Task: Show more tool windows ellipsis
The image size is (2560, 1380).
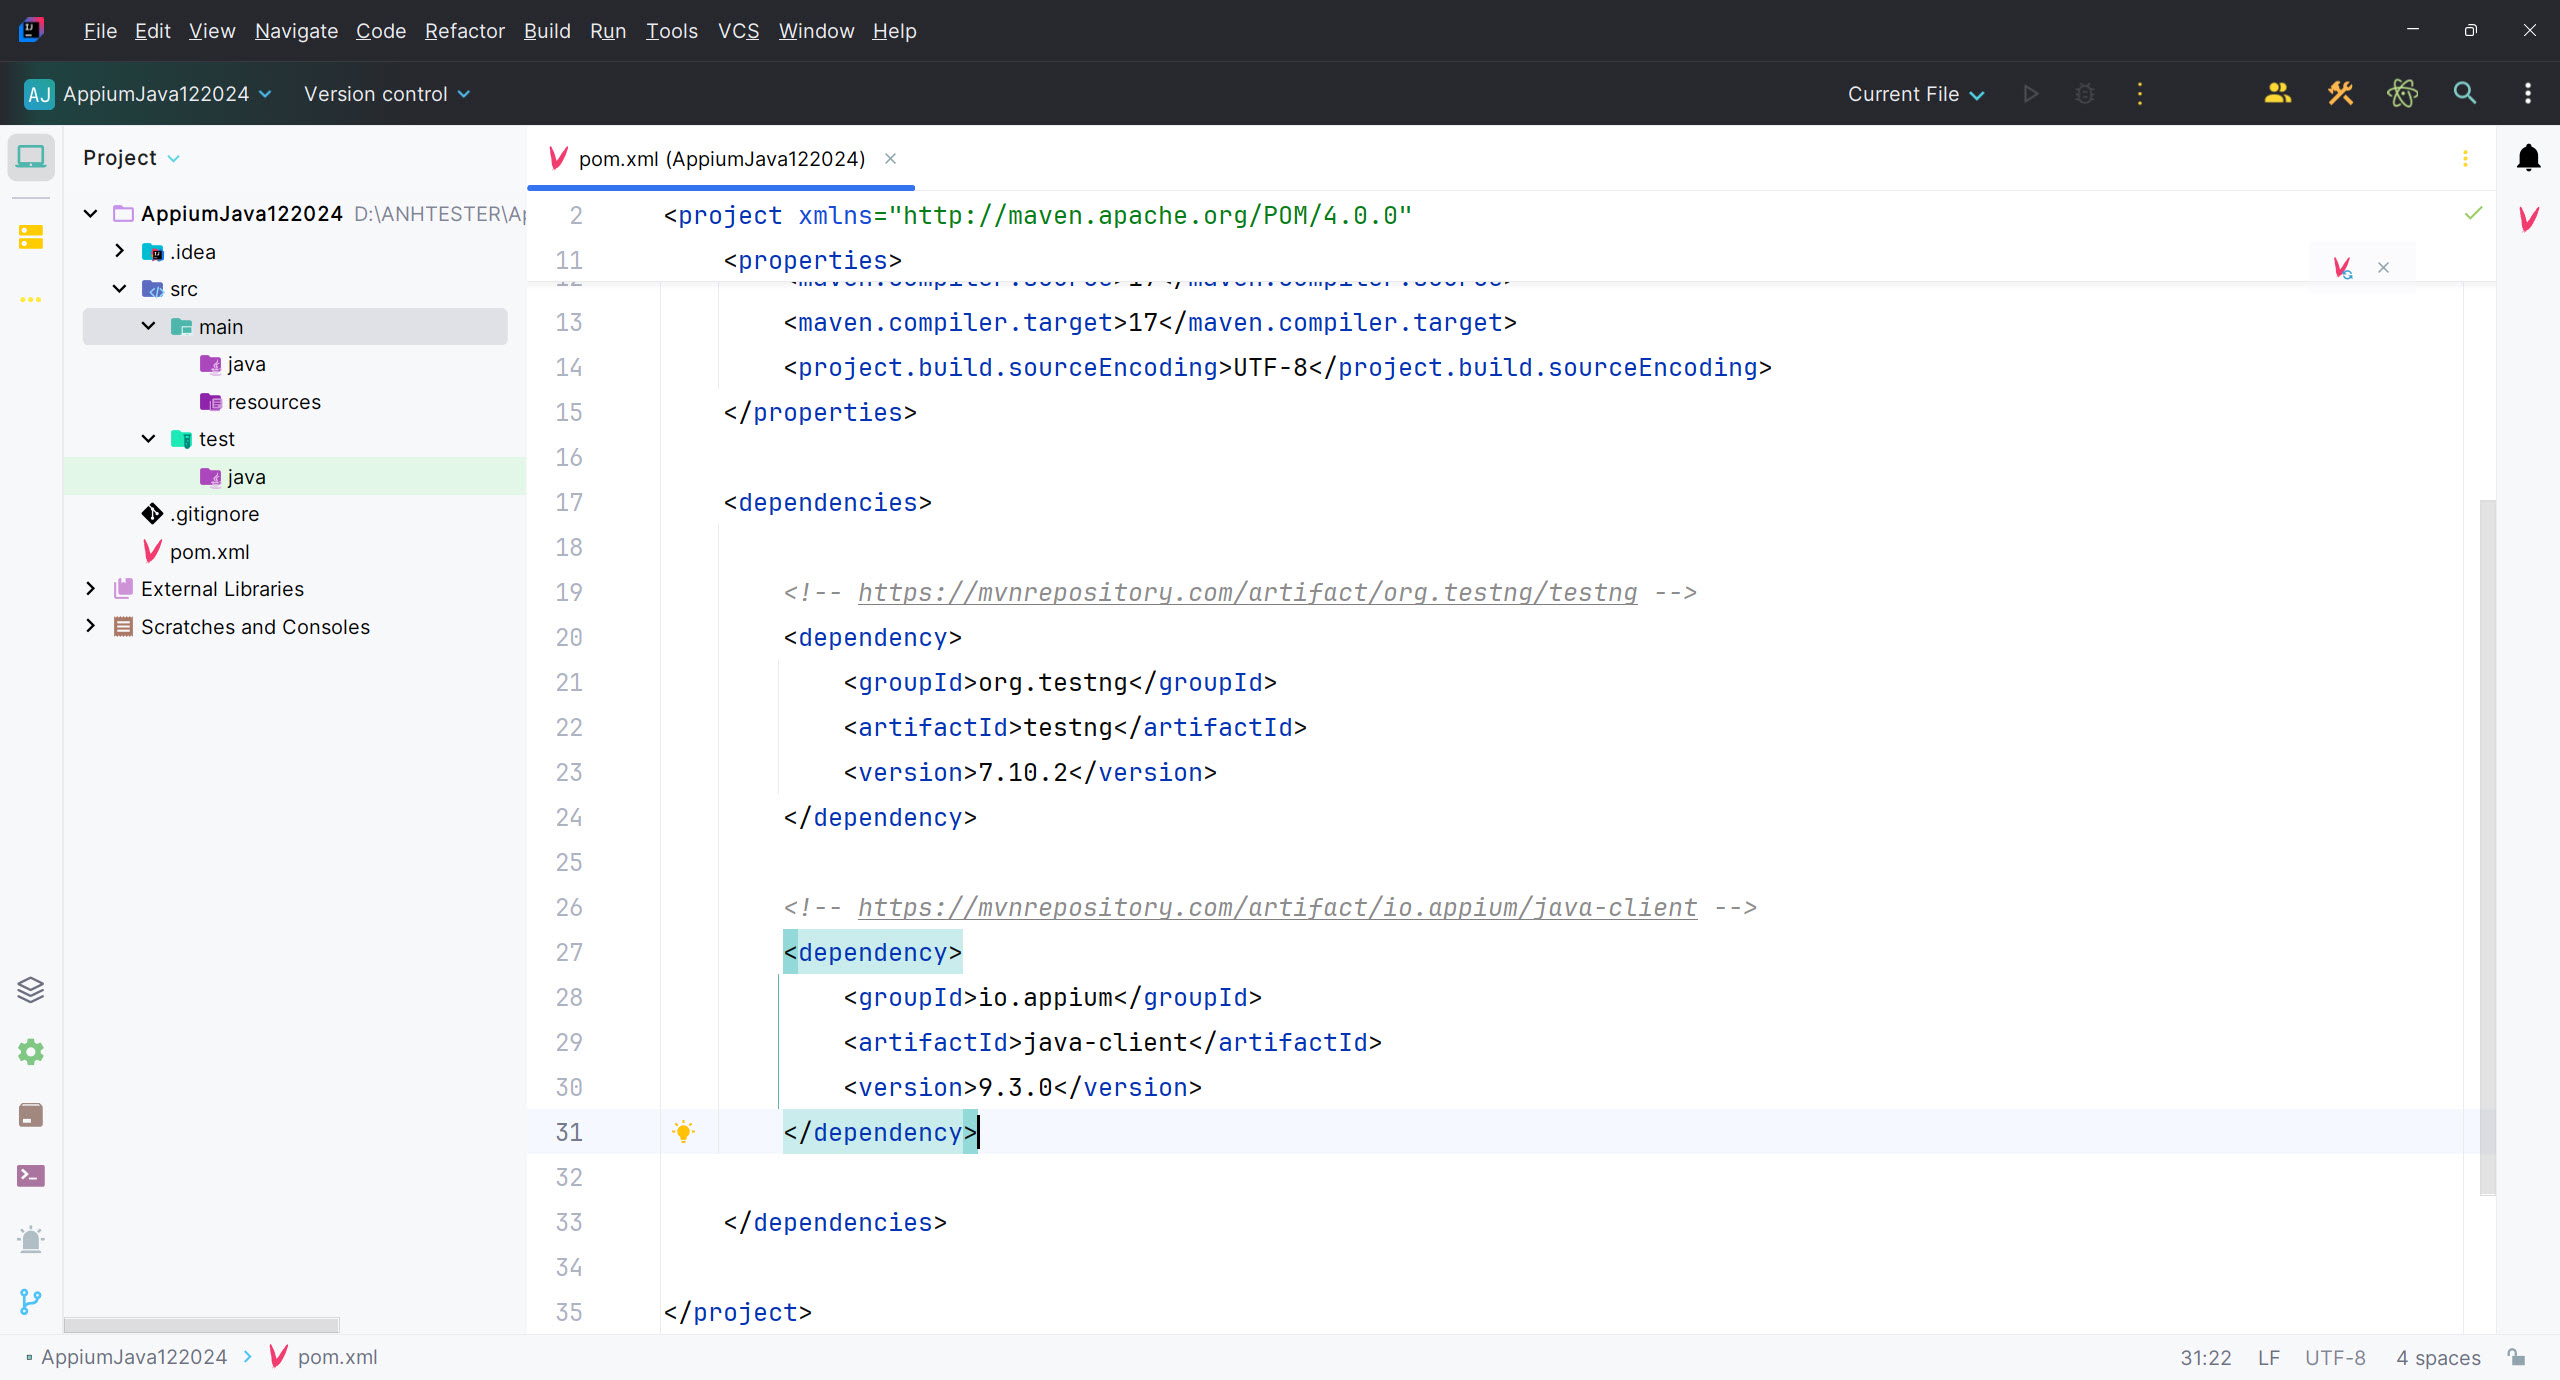Action: tap(31, 299)
